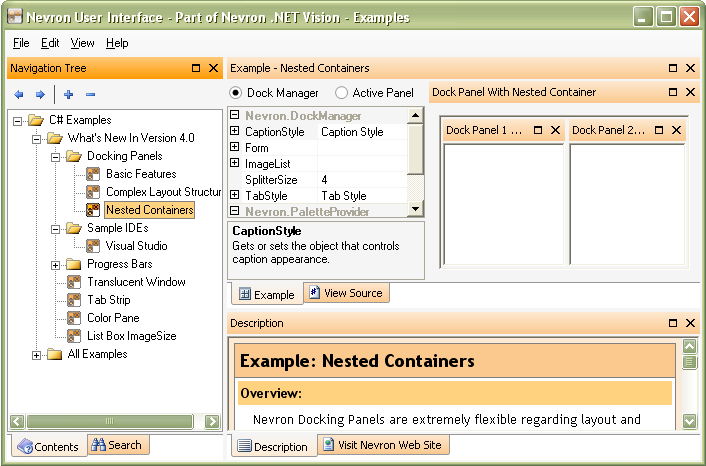Click the Translucent Window example icon
The image size is (706, 466).
[74, 282]
